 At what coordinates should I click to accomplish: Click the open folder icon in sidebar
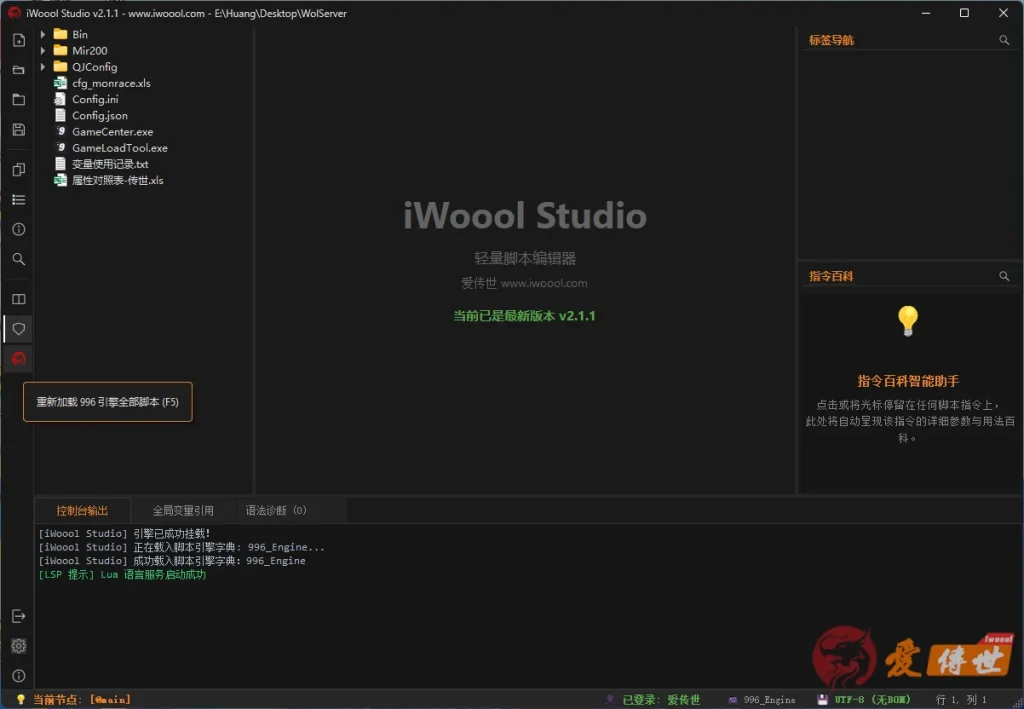tap(19, 70)
